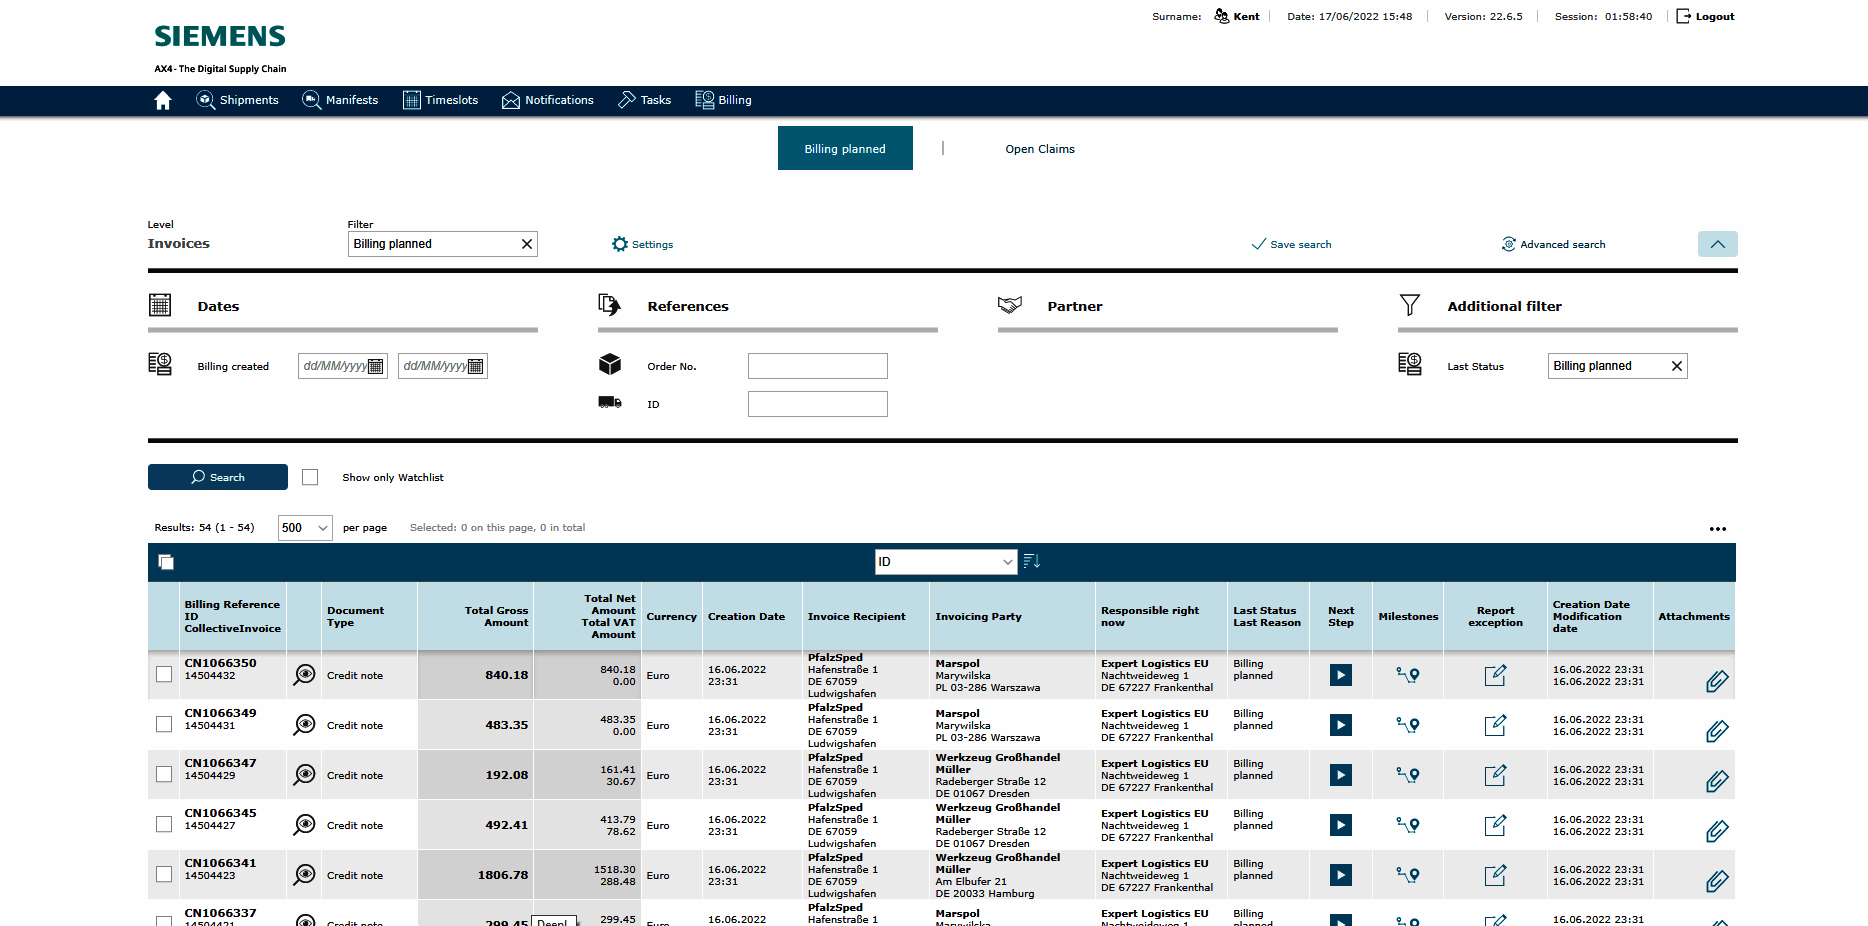
Task: Select the checkbox for row CN1066350
Action: pyautogui.click(x=163, y=675)
